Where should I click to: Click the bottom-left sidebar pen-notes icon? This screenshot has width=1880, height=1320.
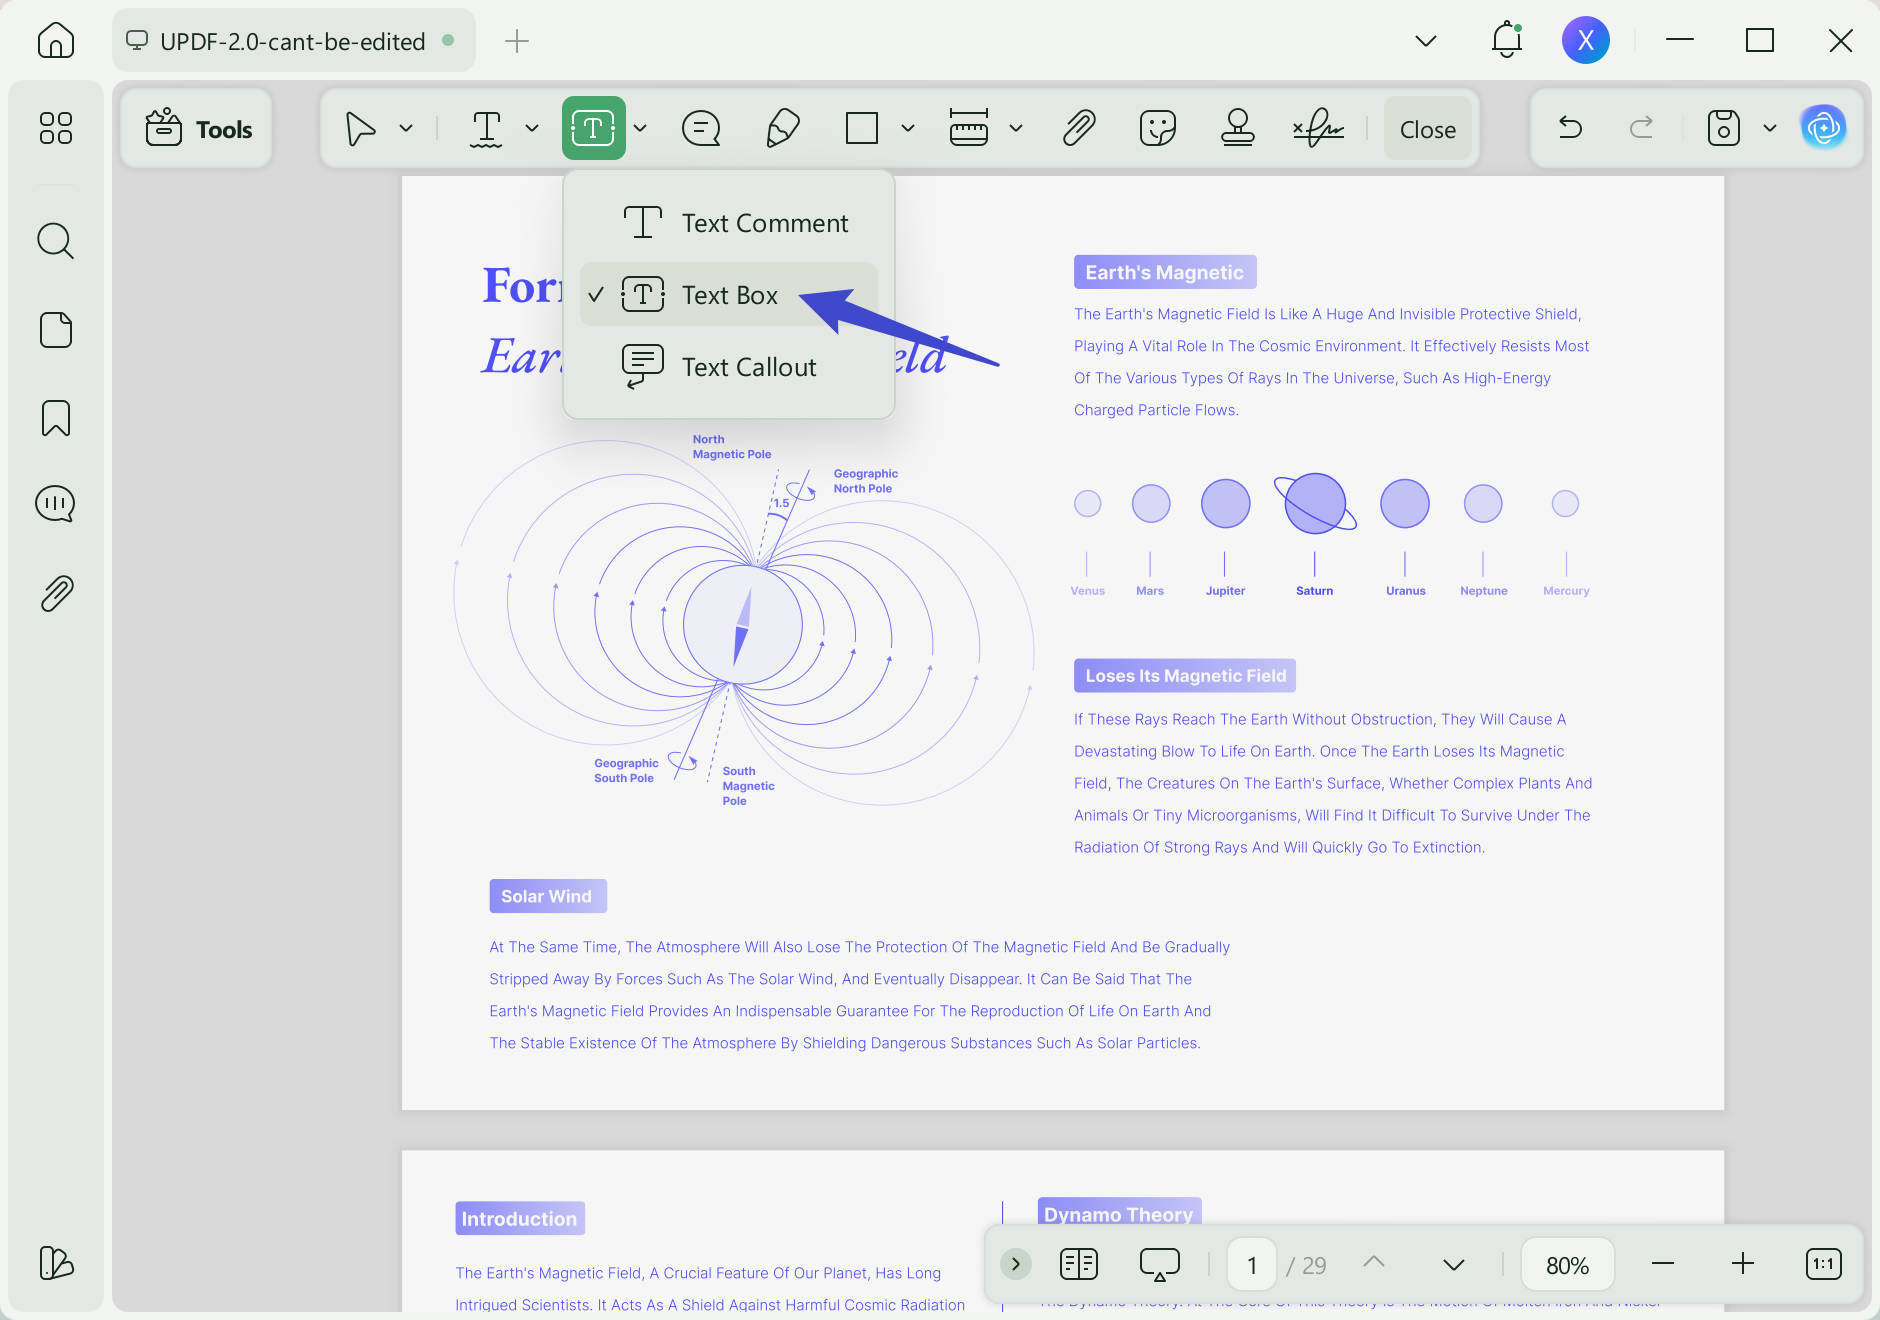tap(56, 1263)
